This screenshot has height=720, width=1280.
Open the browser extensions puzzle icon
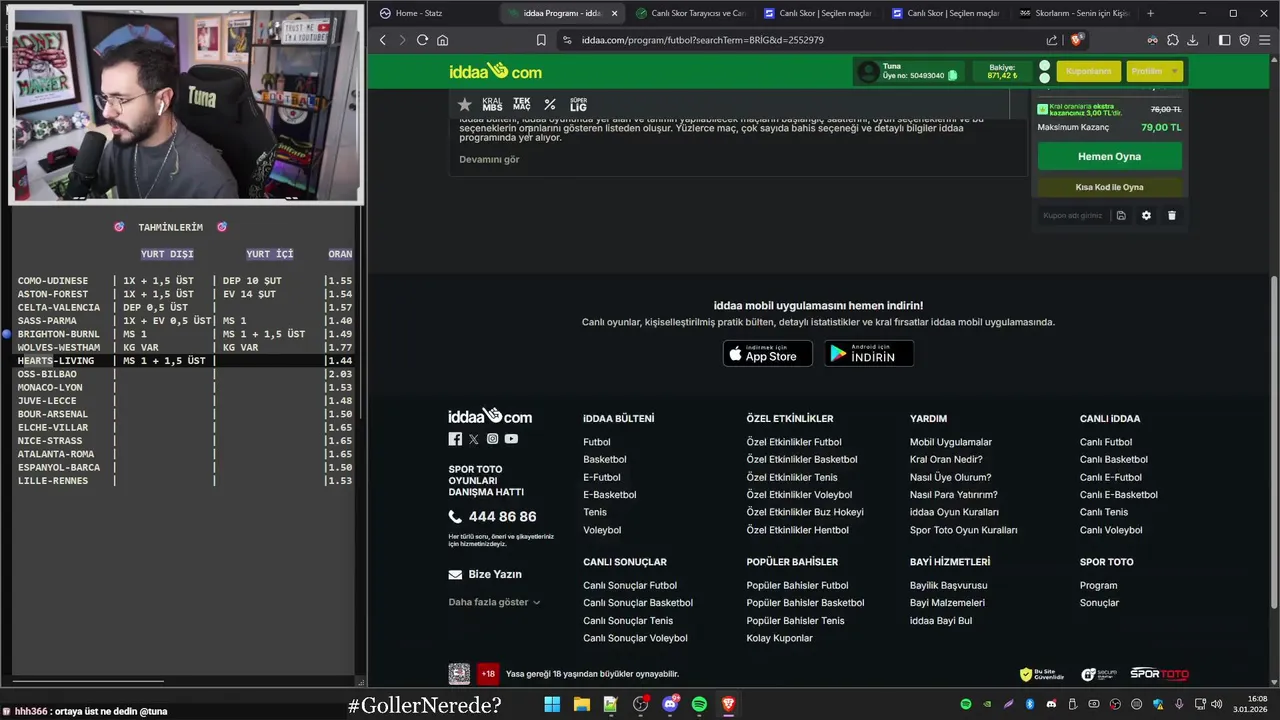coord(1172,40)
